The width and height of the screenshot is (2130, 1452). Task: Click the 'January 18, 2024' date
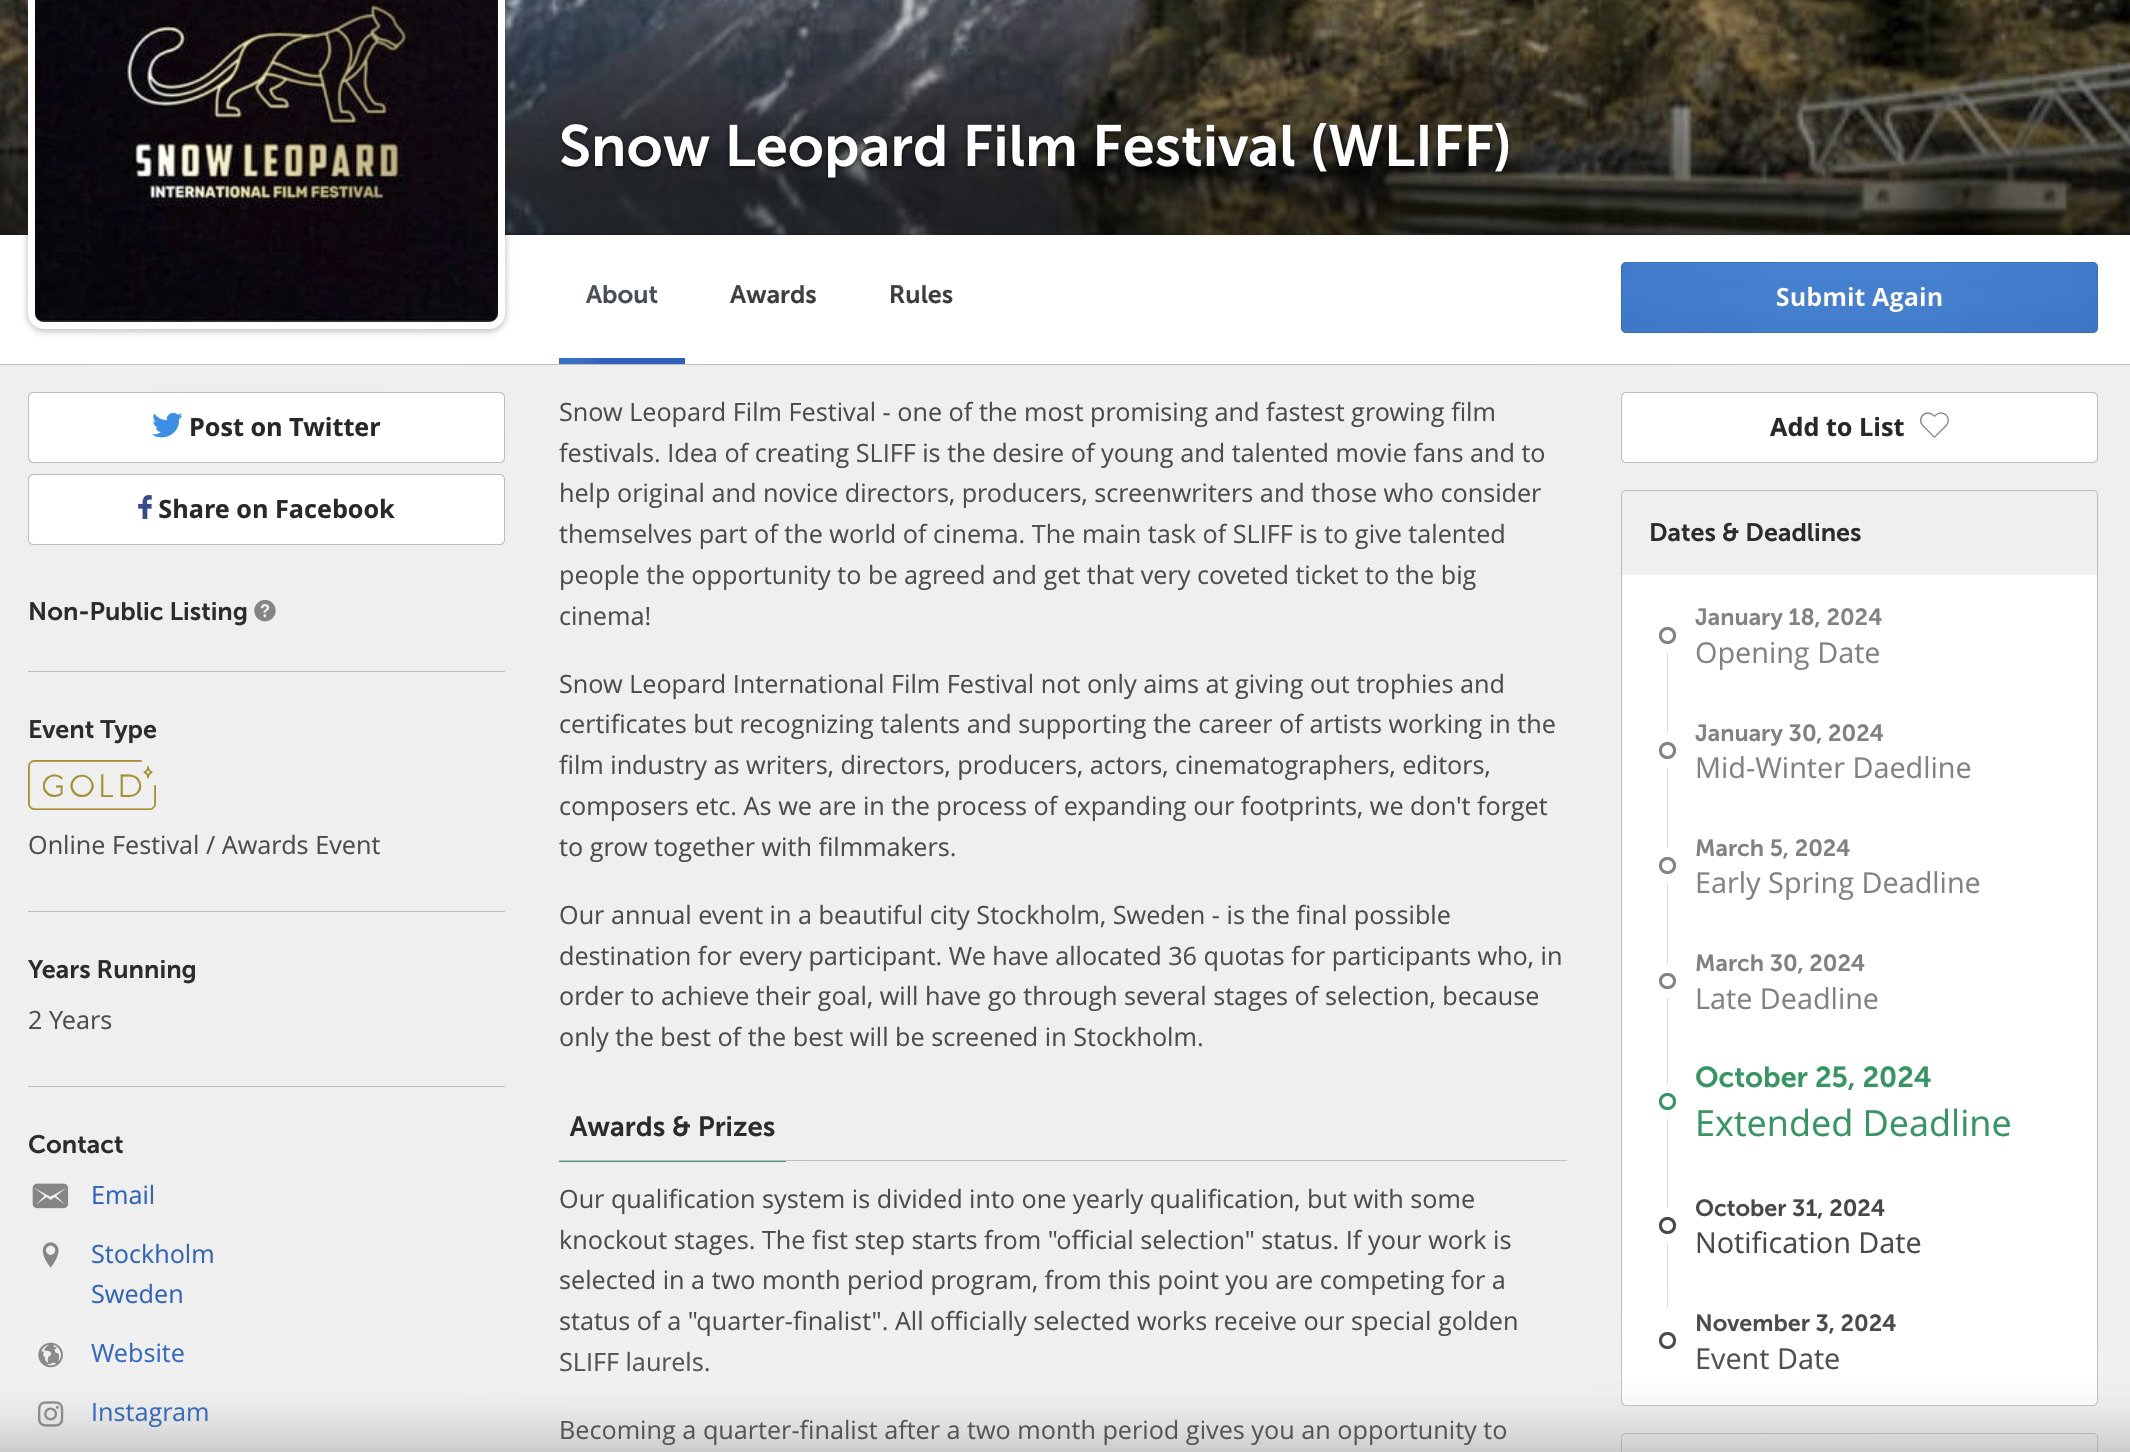click(x=1788, y=617)
